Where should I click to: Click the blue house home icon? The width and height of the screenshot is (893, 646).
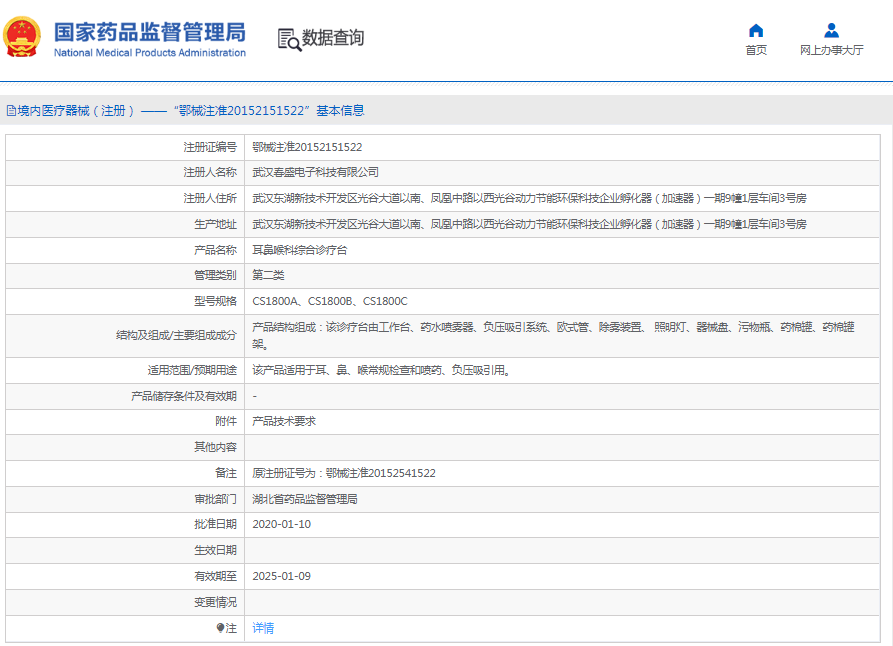click(756, 30)
